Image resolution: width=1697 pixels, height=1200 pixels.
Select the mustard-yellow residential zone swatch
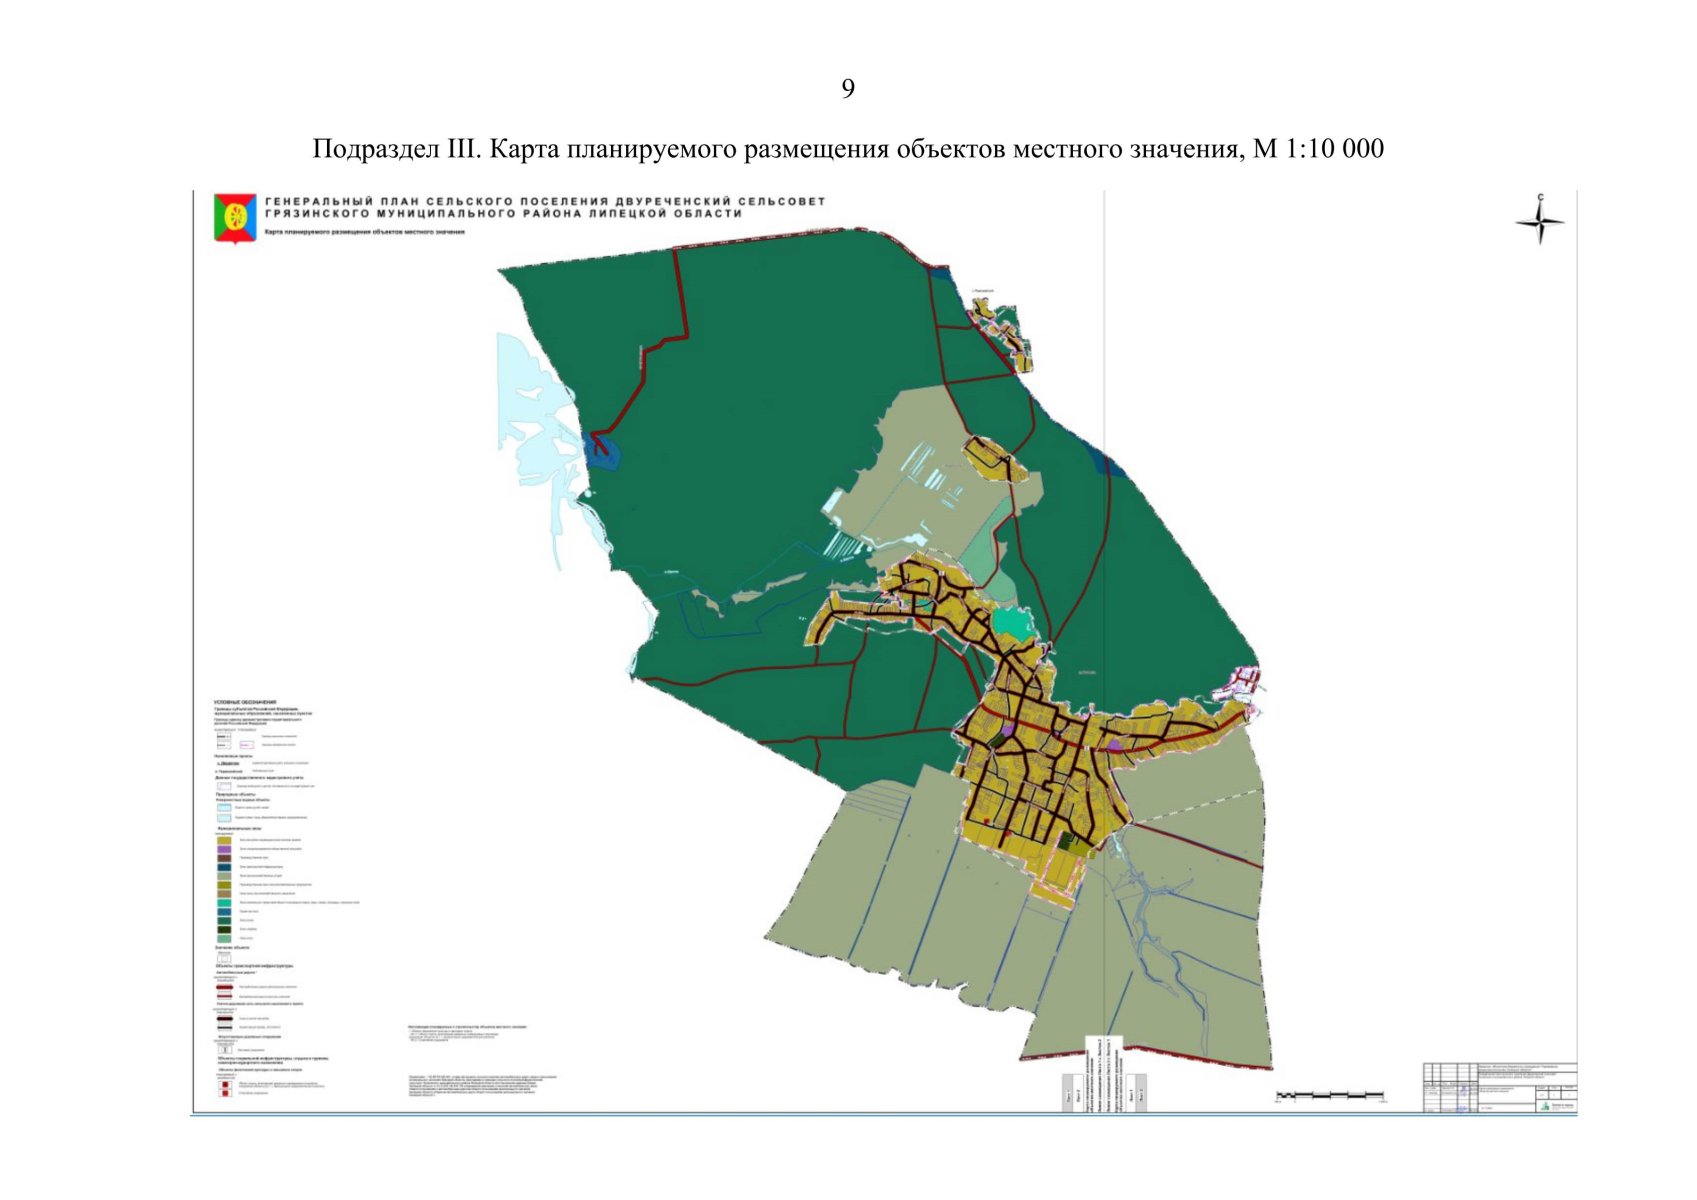point(224,840)
